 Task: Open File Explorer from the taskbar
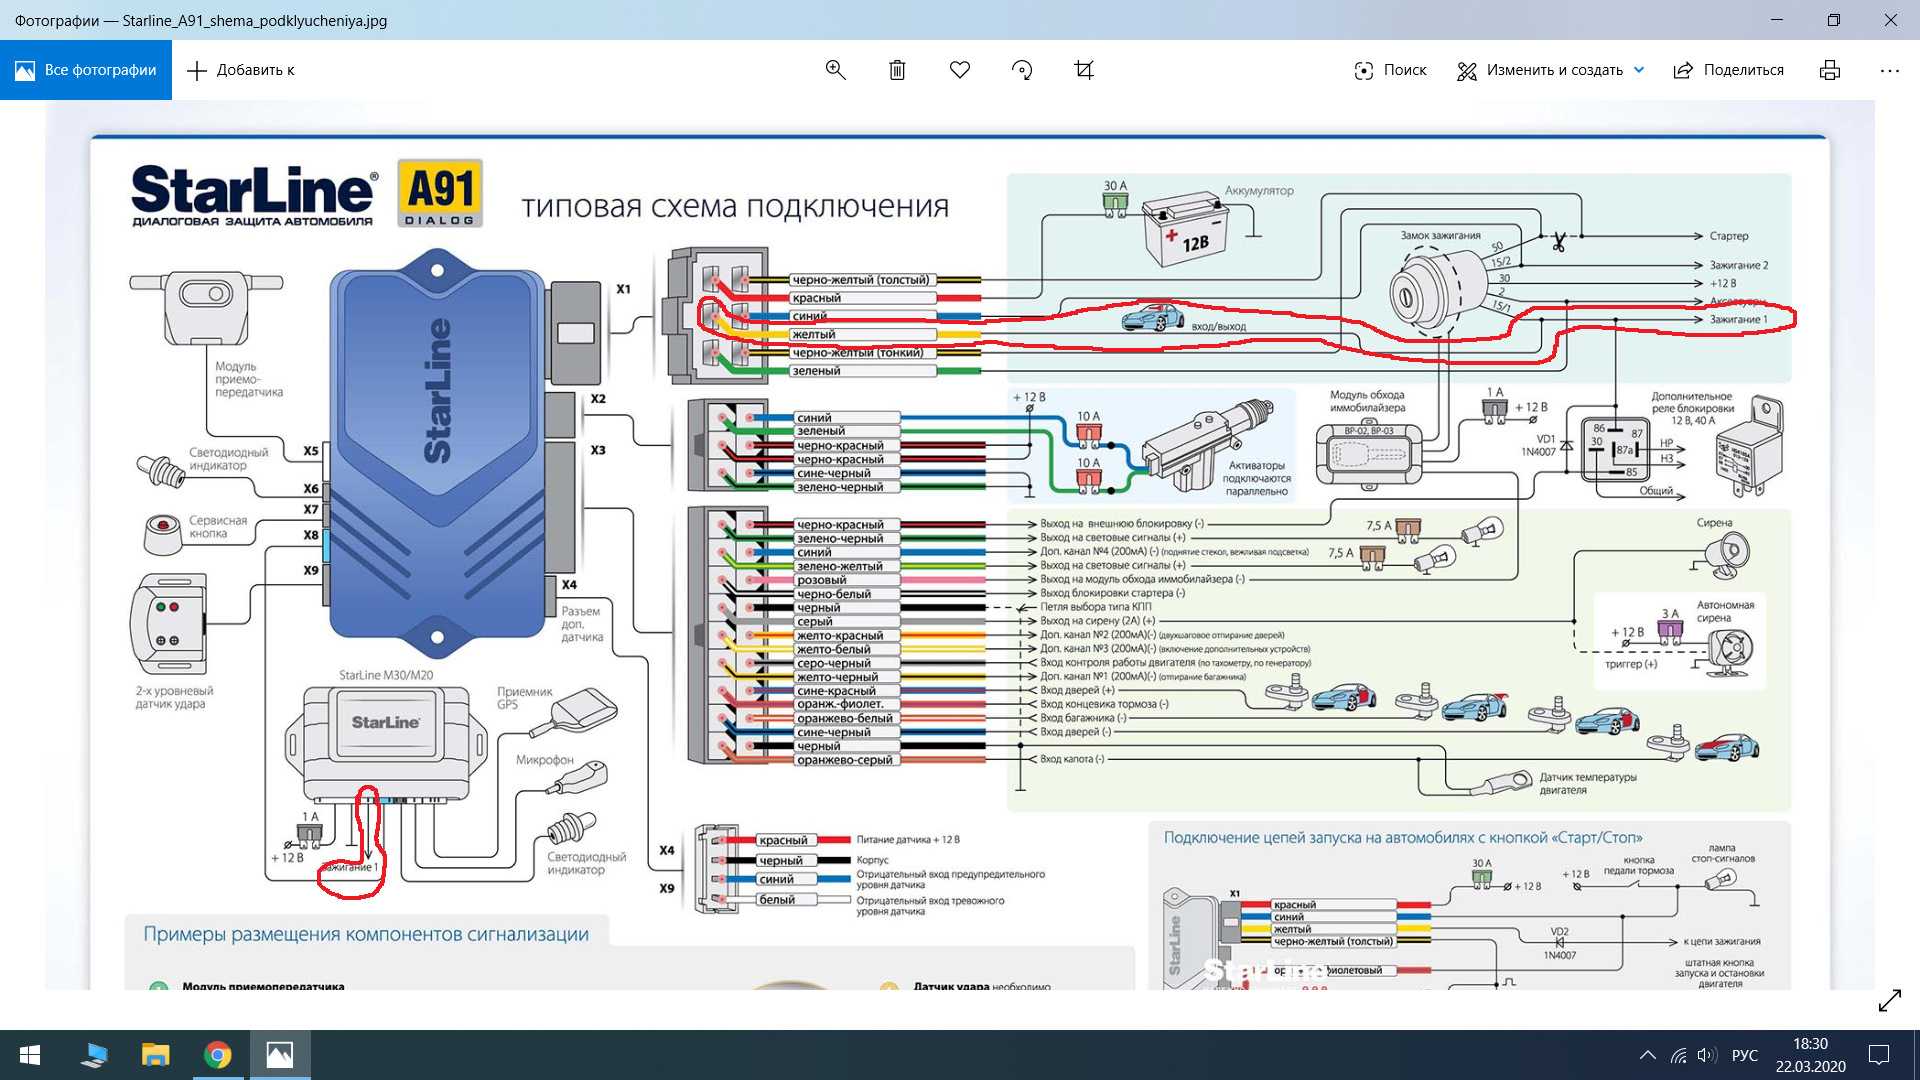155,1055
